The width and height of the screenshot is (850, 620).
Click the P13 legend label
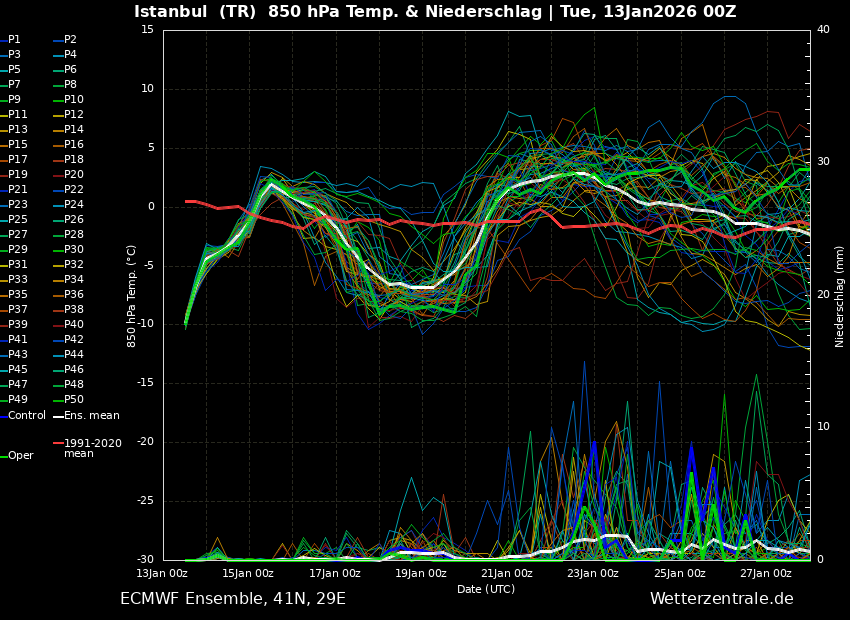(x=17, y=130)
